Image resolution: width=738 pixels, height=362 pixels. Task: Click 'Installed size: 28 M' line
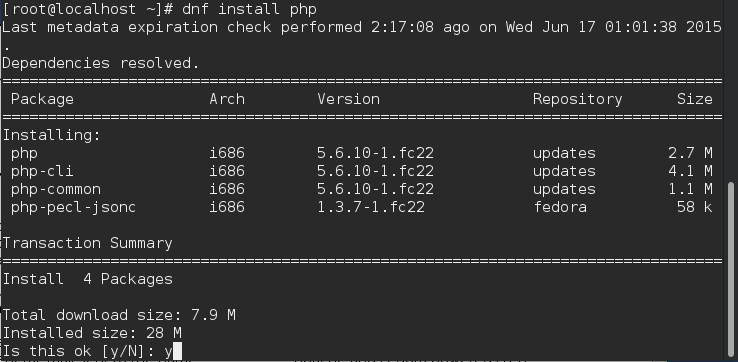92,333
